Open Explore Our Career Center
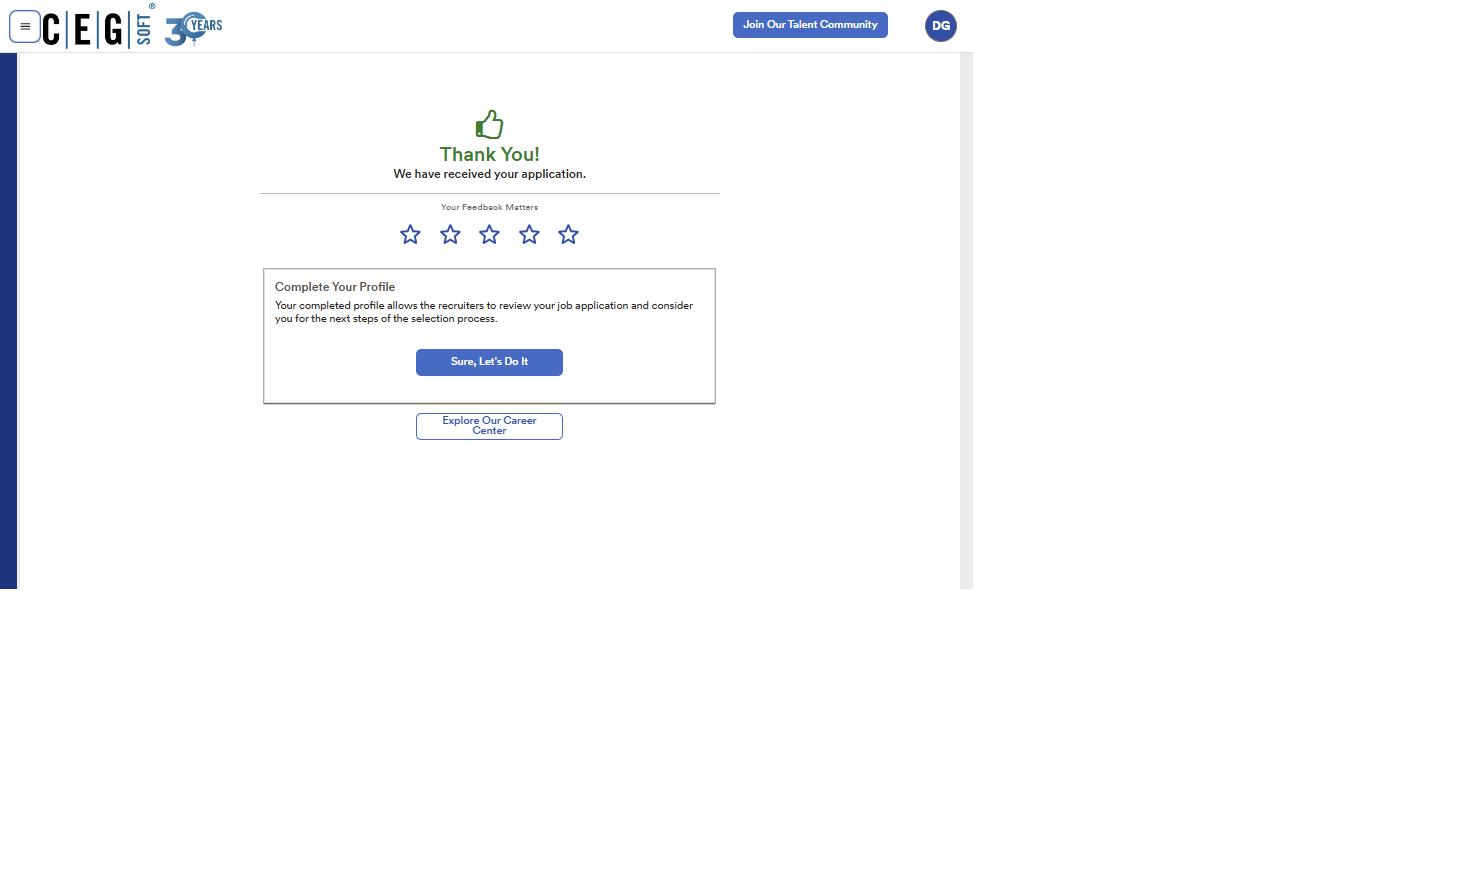Screen dimensions: 1459x883 coord(489,426)
